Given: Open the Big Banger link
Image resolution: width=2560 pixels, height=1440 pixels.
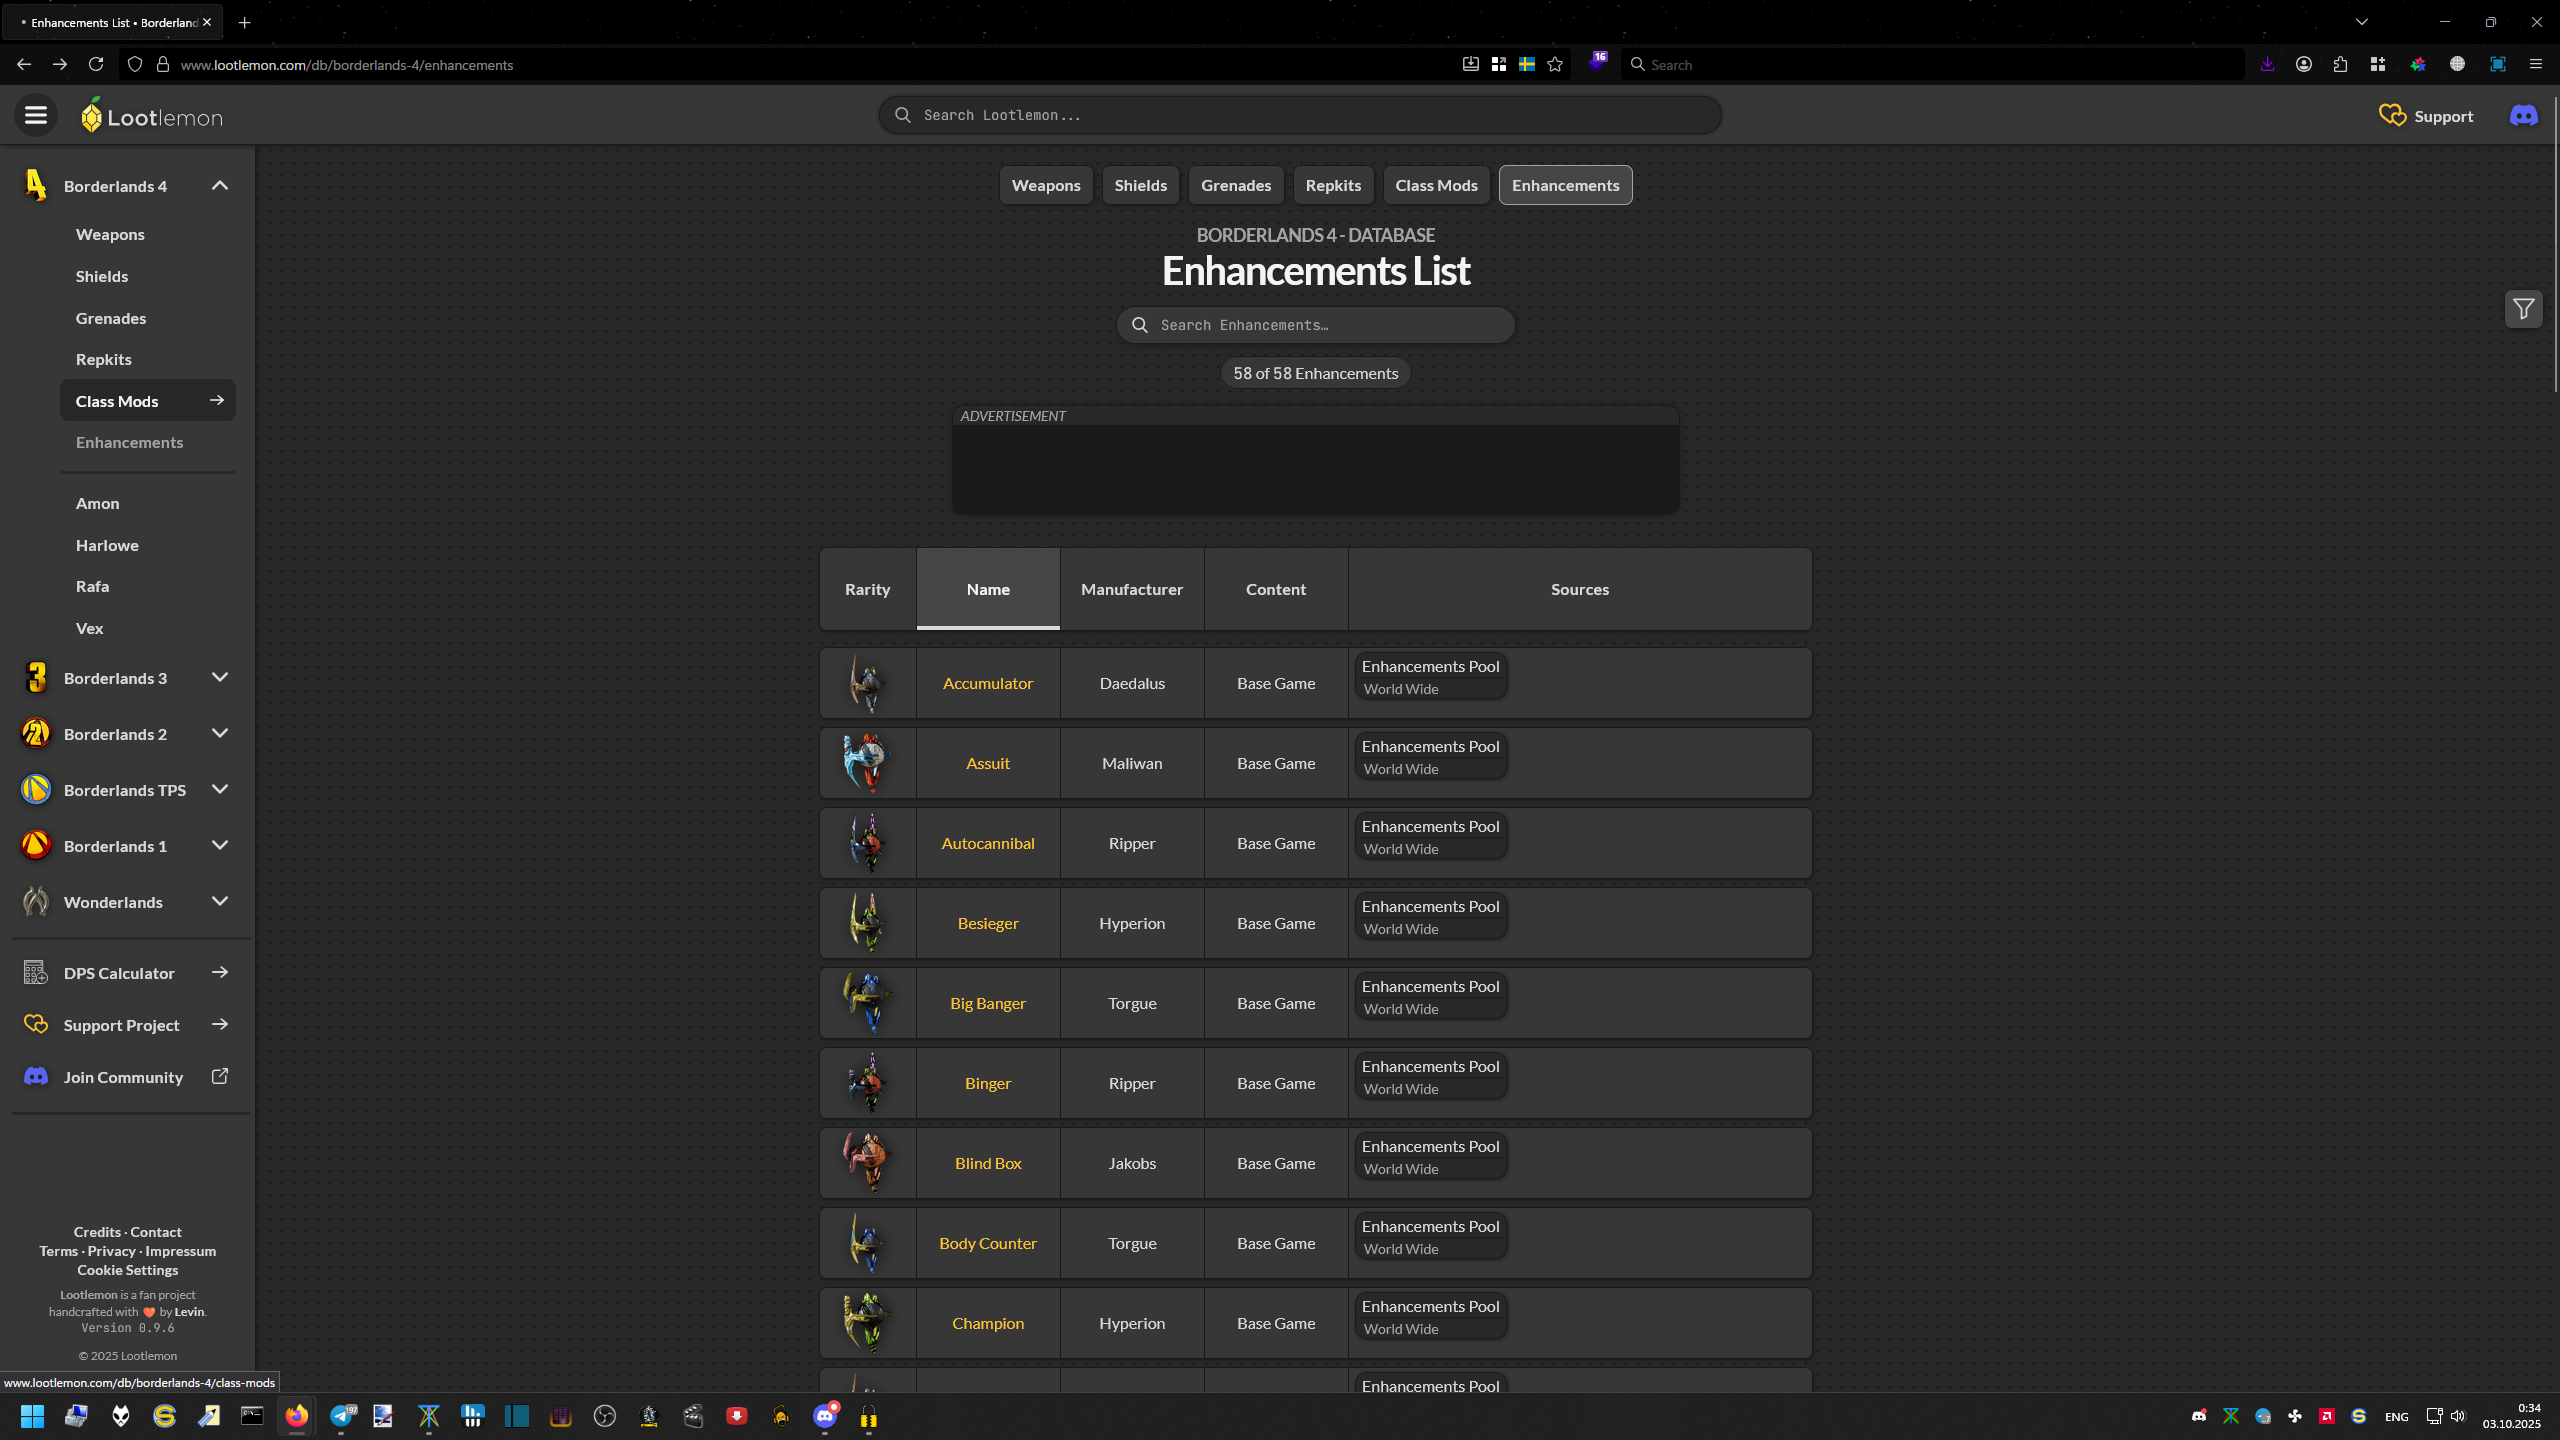Looking at the screenshot, I should pyautogui.click(x=987, y=1004).
